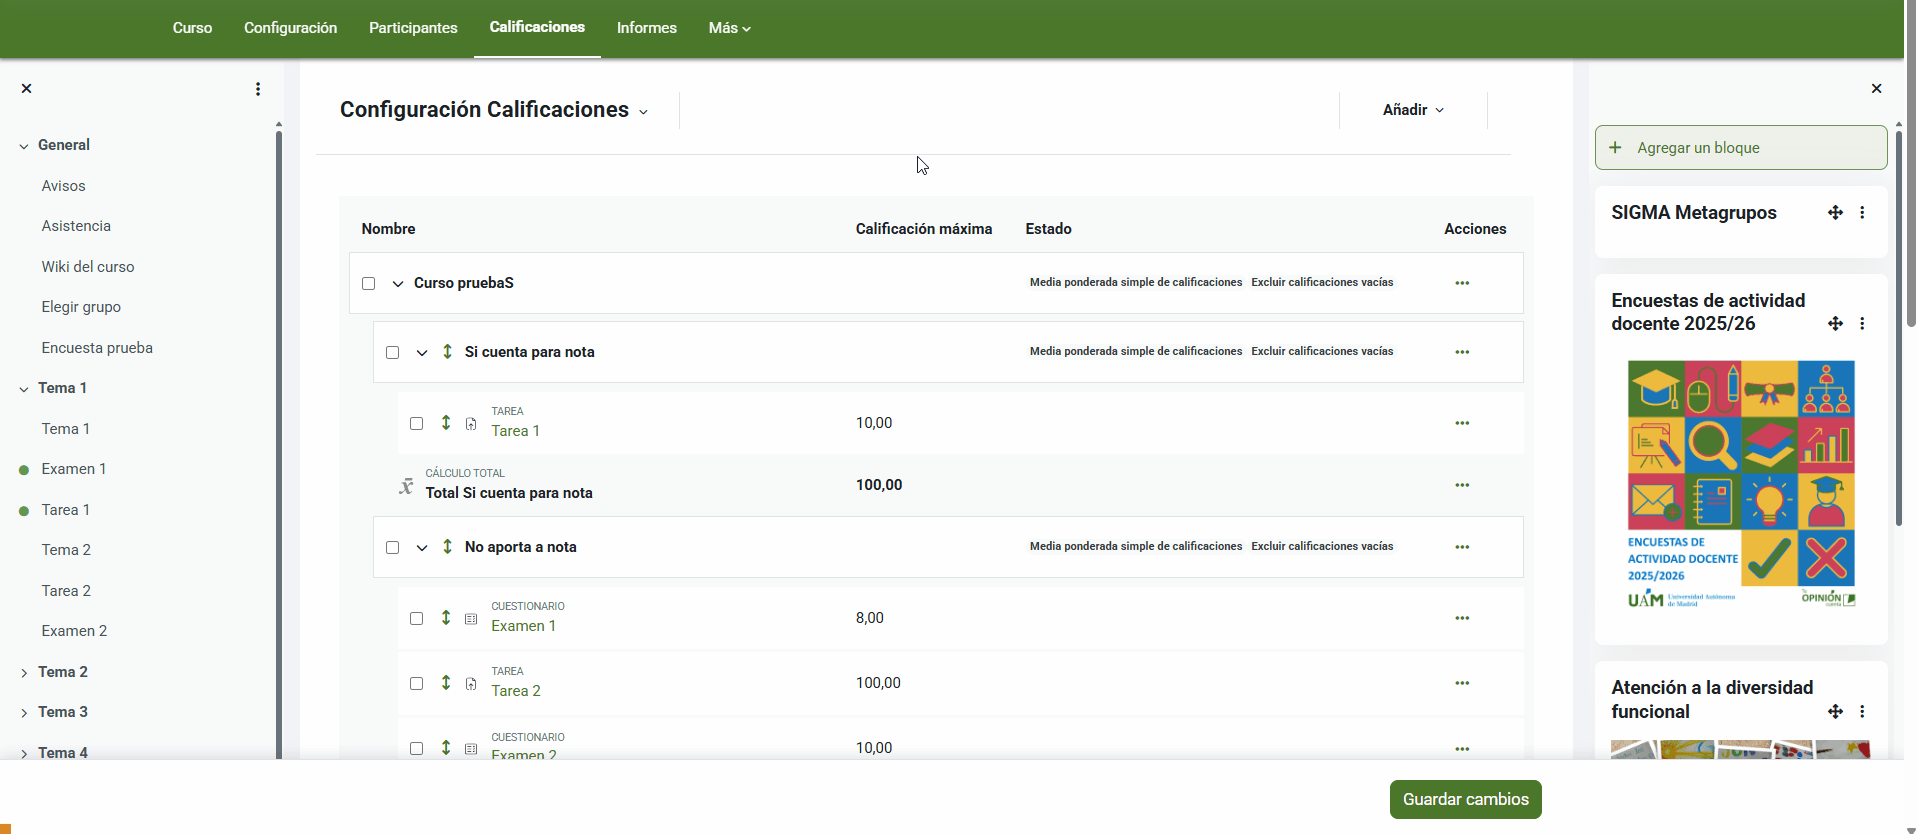Open course index three-dot options menu
The height and width of the screenshot is (834, 1918).
[258, 89]
